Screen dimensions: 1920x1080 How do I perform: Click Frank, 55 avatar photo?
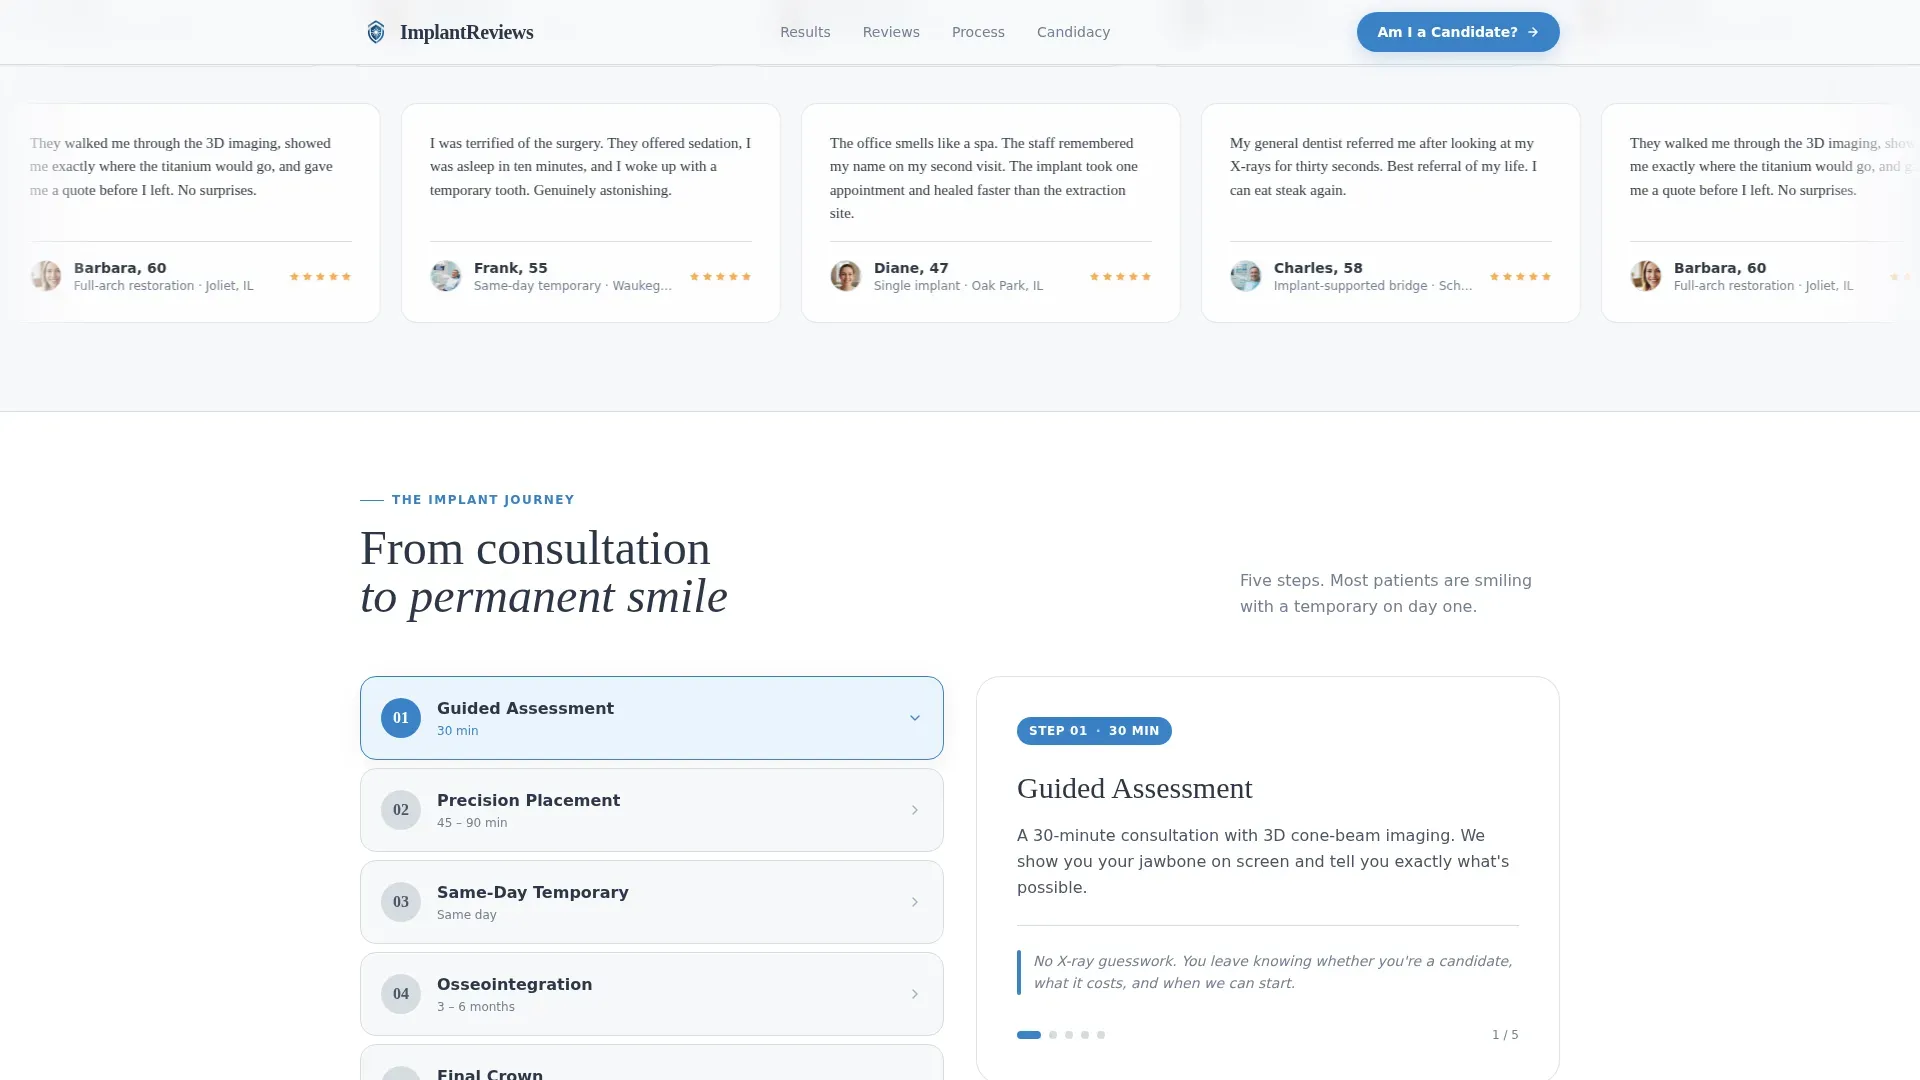pyautogui.click(x=446, y=276)
